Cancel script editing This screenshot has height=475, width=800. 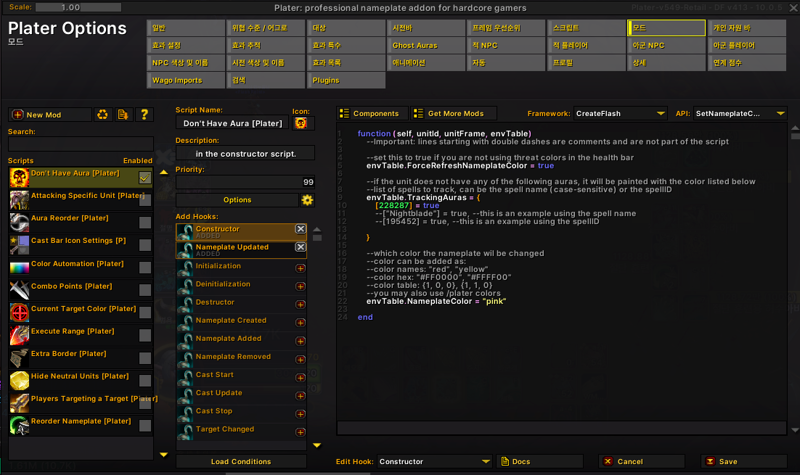(x=642, y=461)
